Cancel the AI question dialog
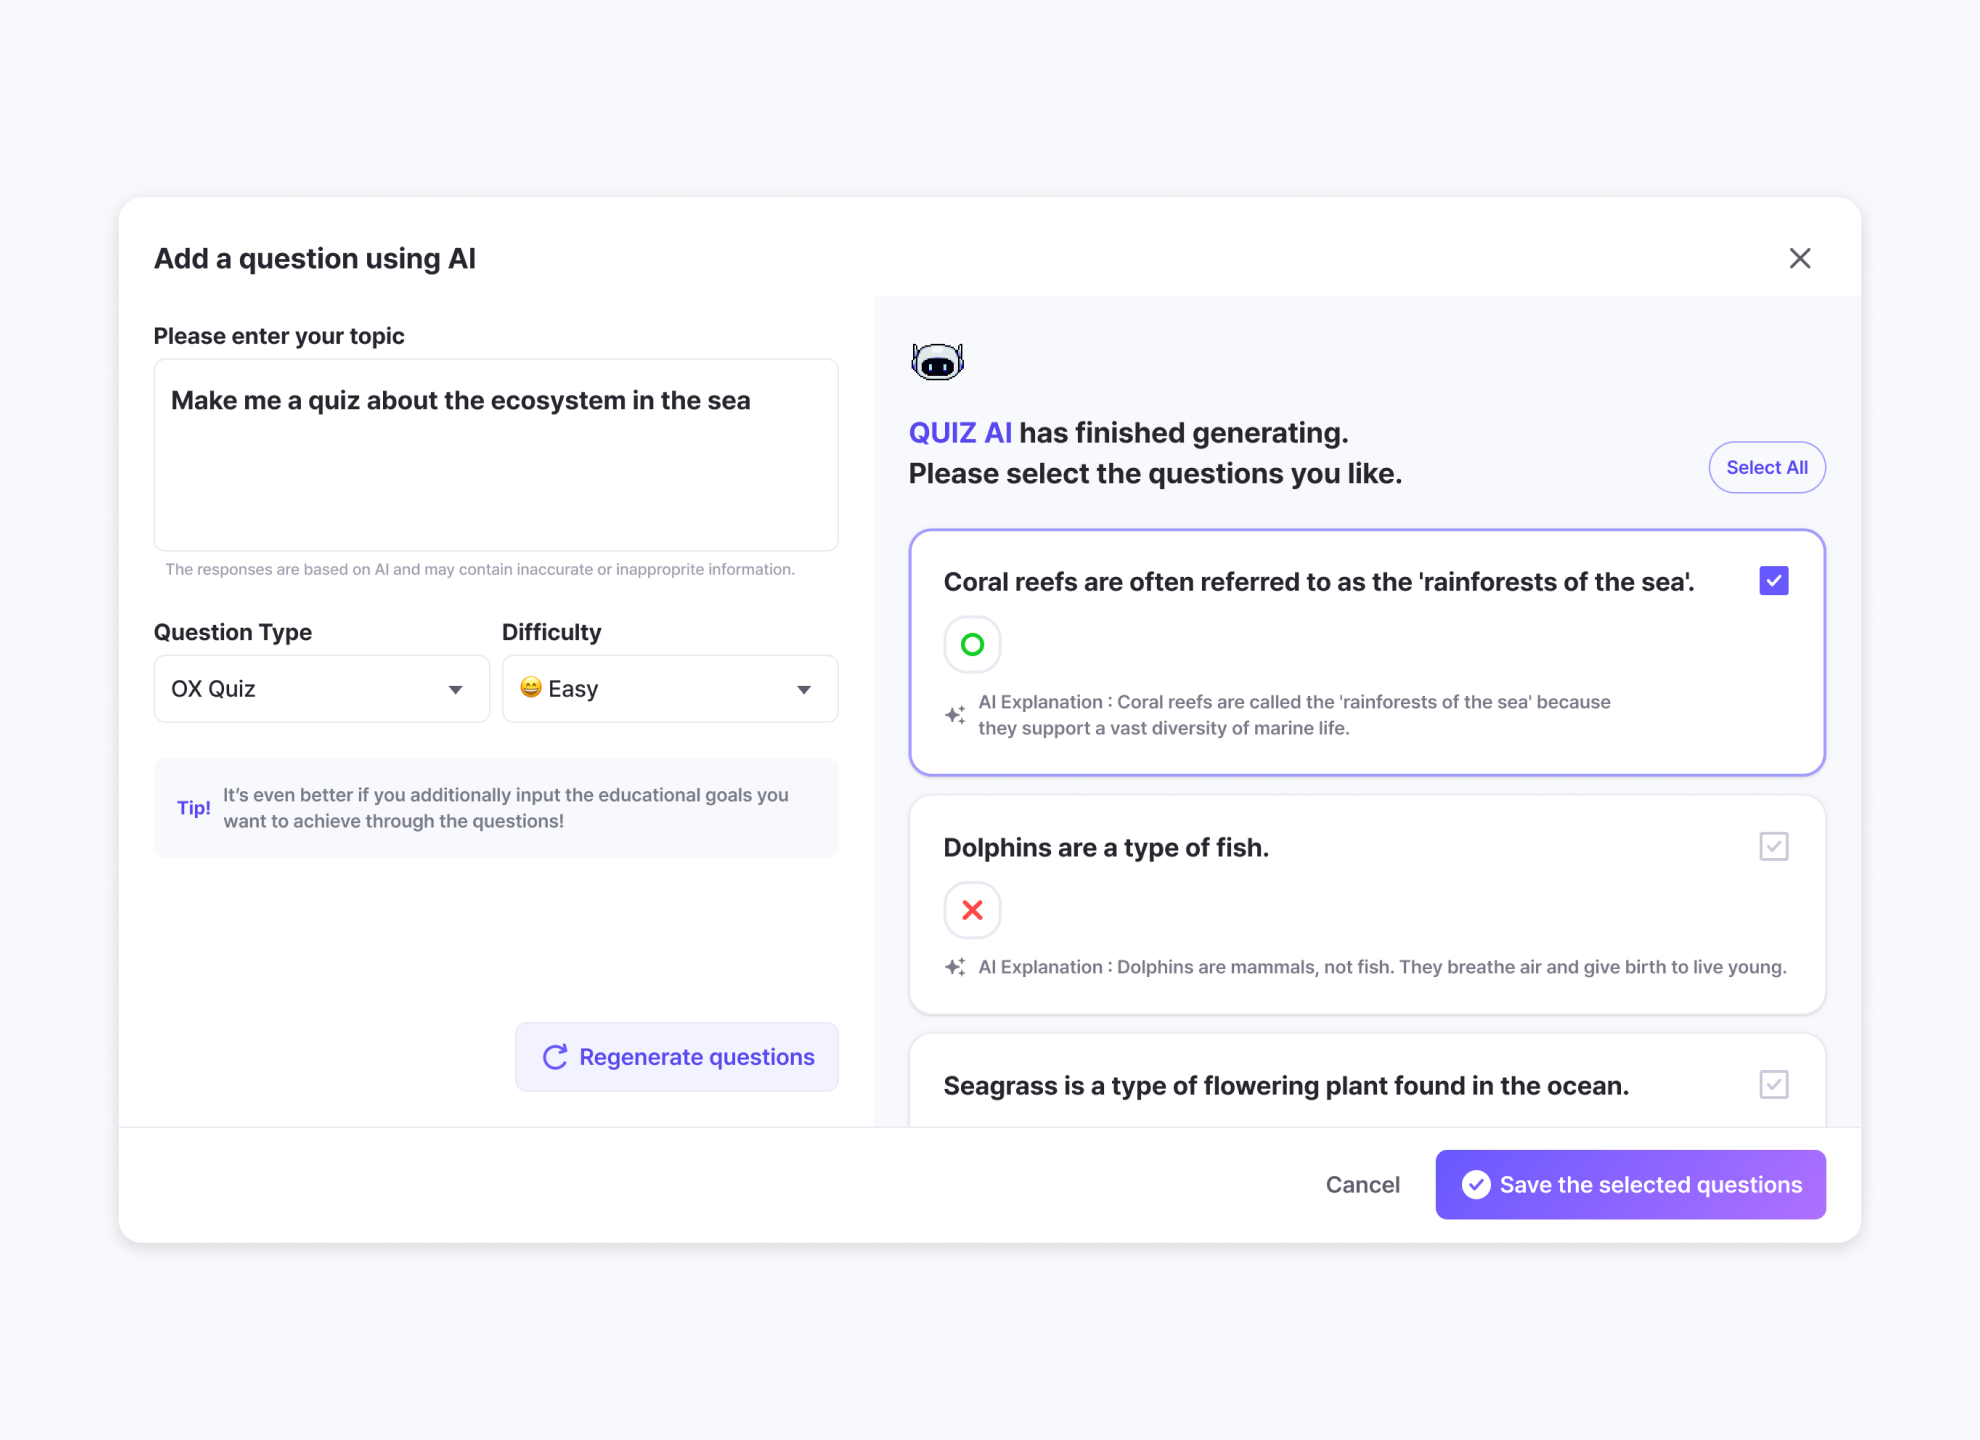1980x1440 pixels. click(x=1362, y=1185)
